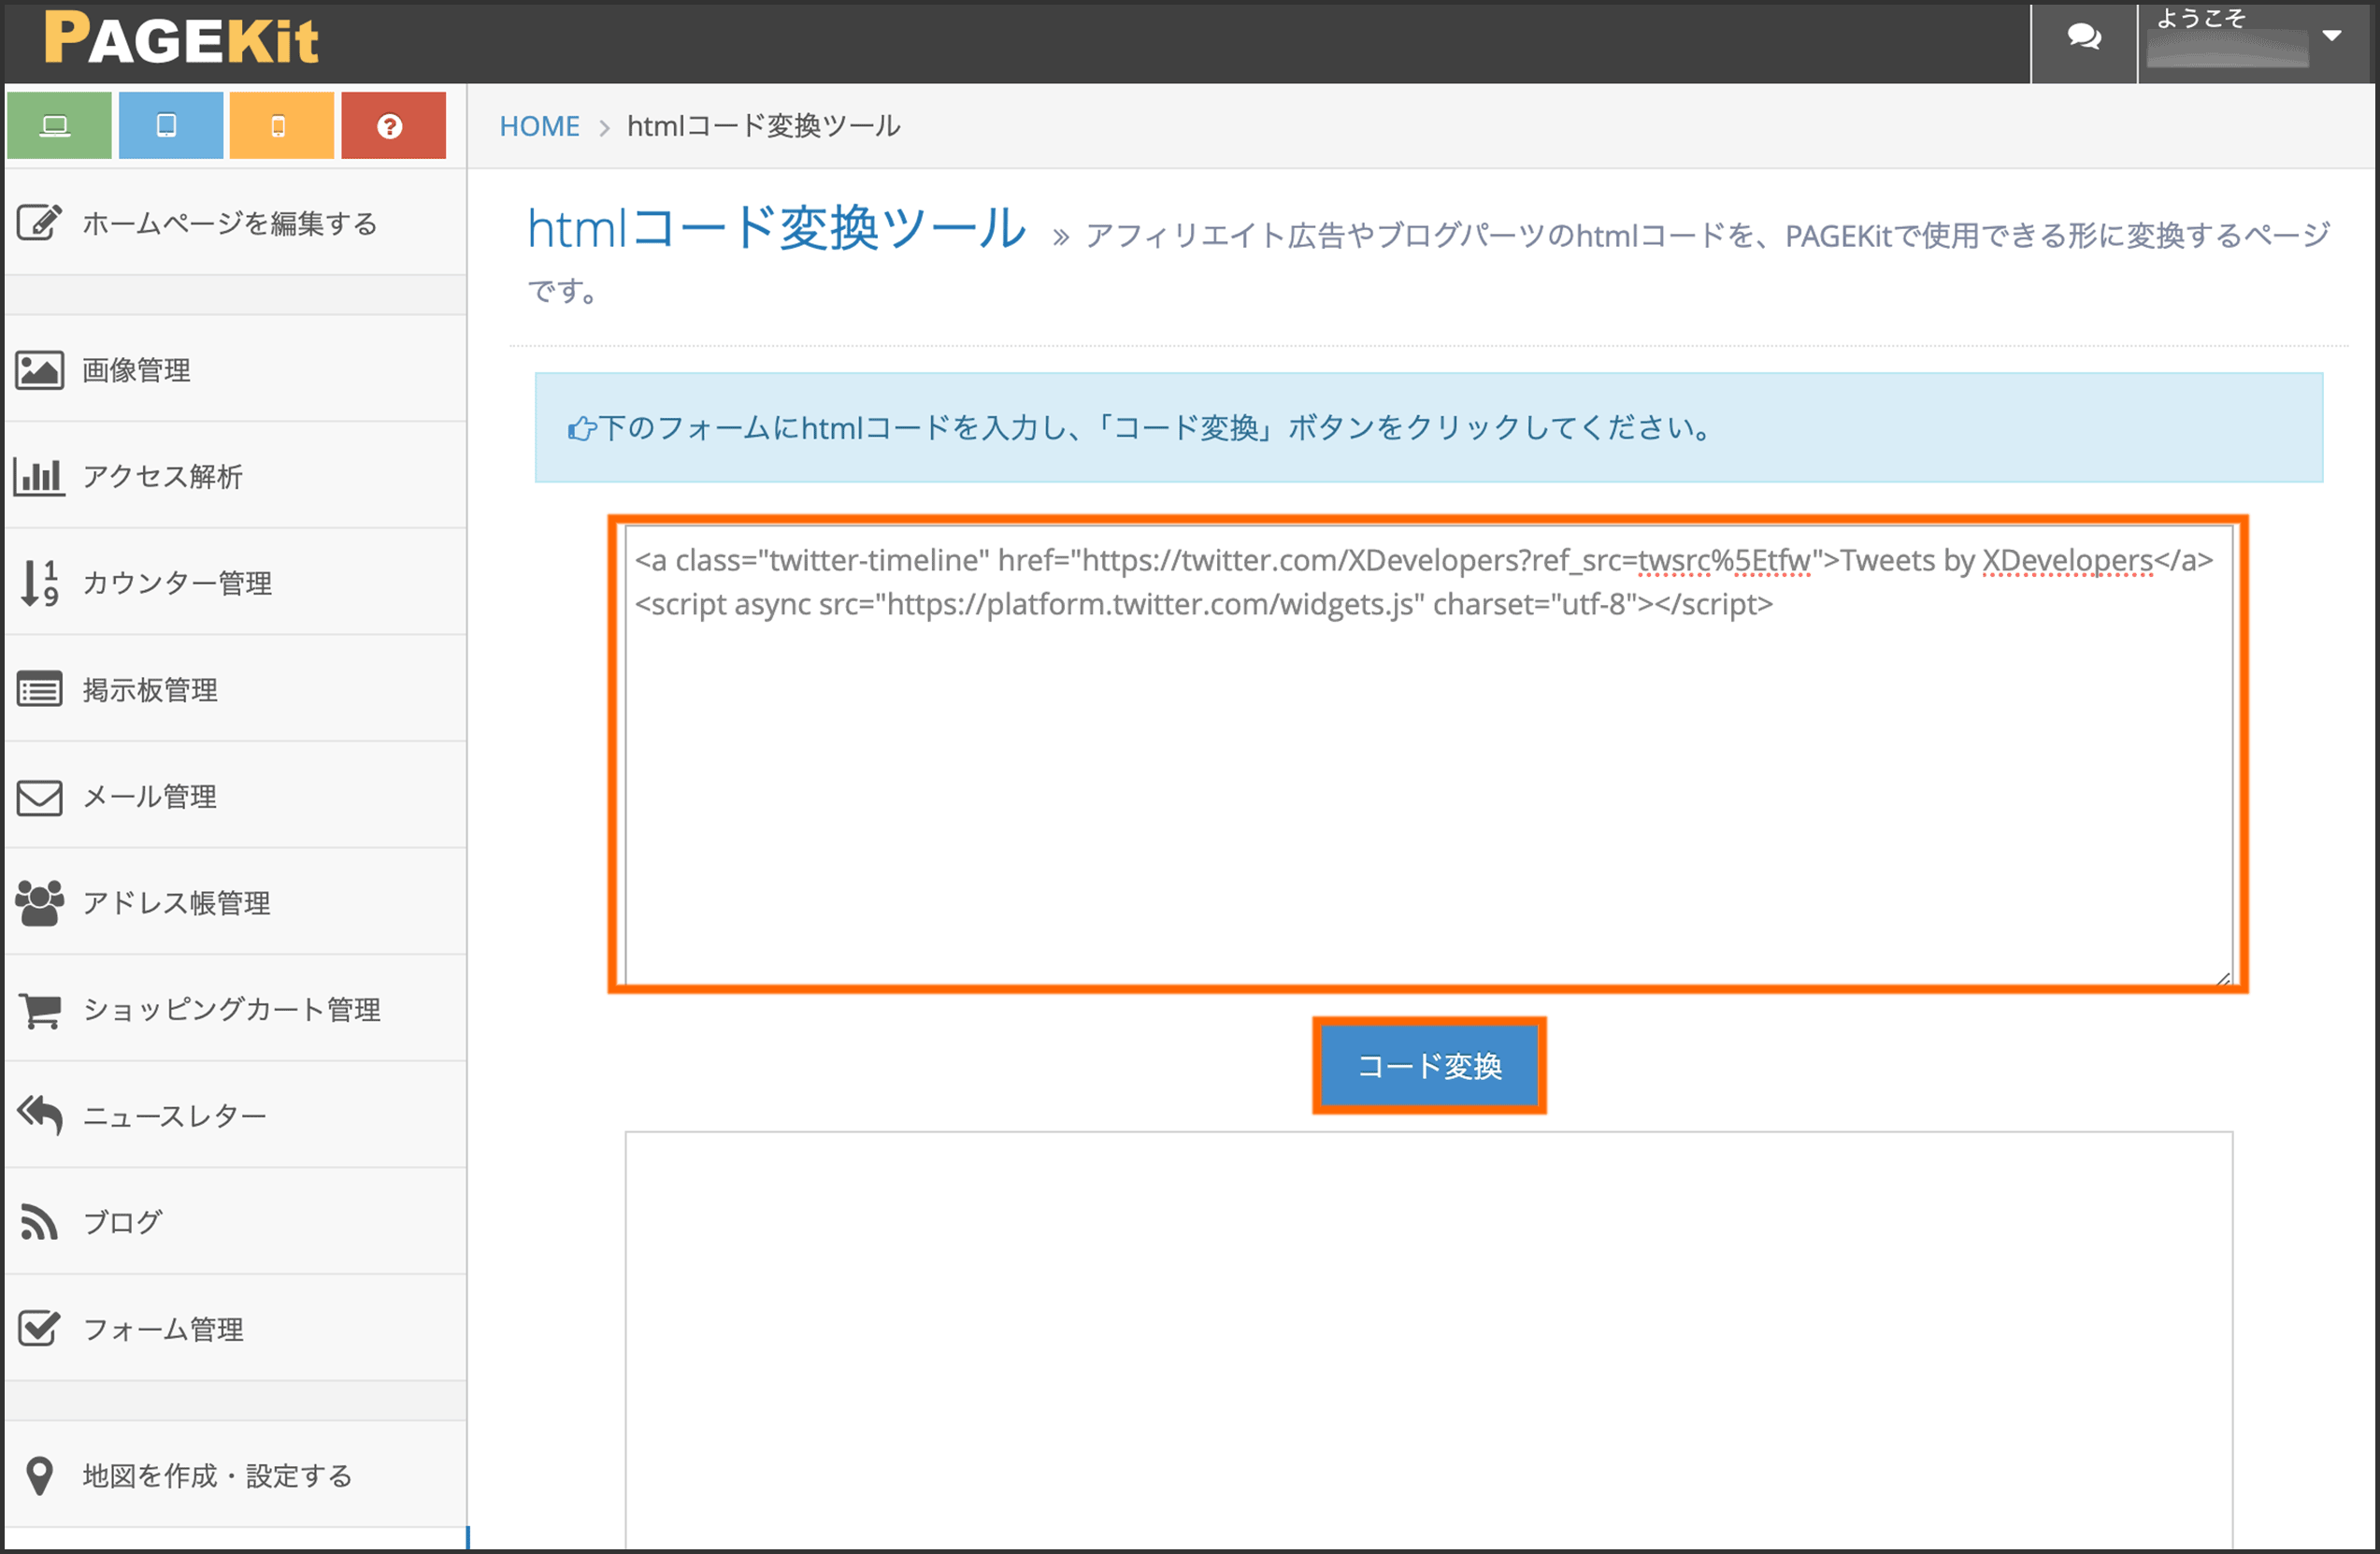Viewport: 2380px width, 1554px height.
Task: Open the red help question-mark button
Action: 393,126
